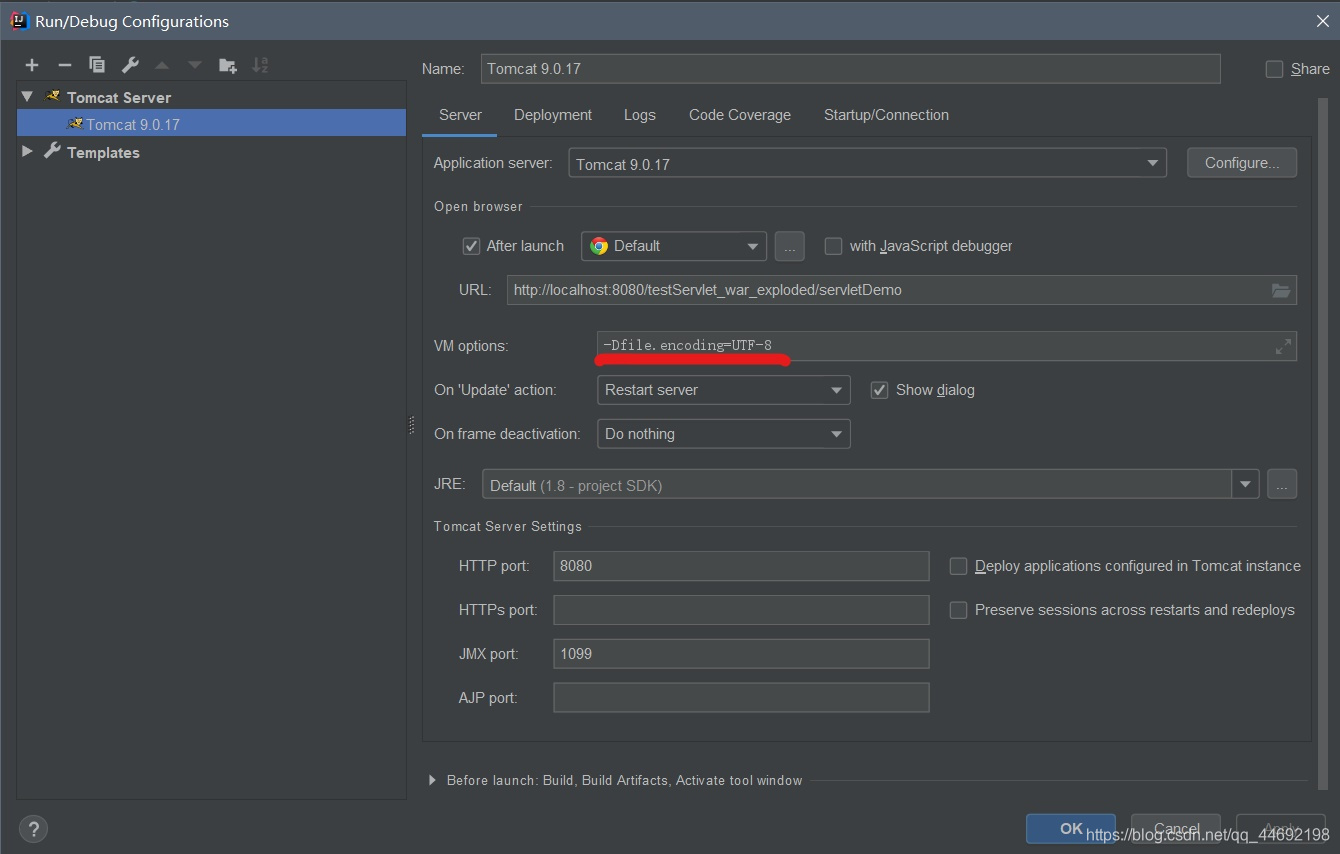Copy the selected configuration
Screen dimensions: 1340x854
point(97,65)
